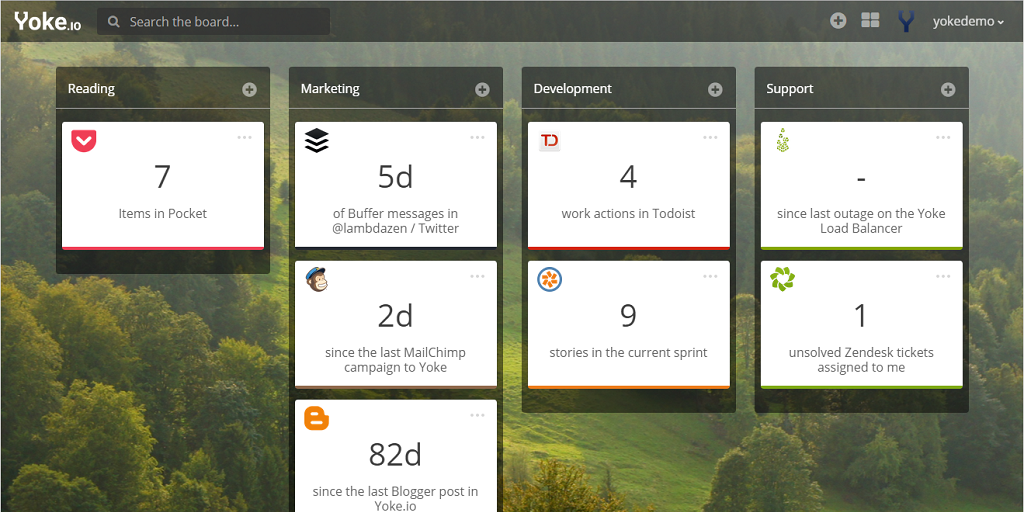This screenshot has height=512, width=1024.
Task: Add a card to Development column
Action: click(x=715, y=89)
